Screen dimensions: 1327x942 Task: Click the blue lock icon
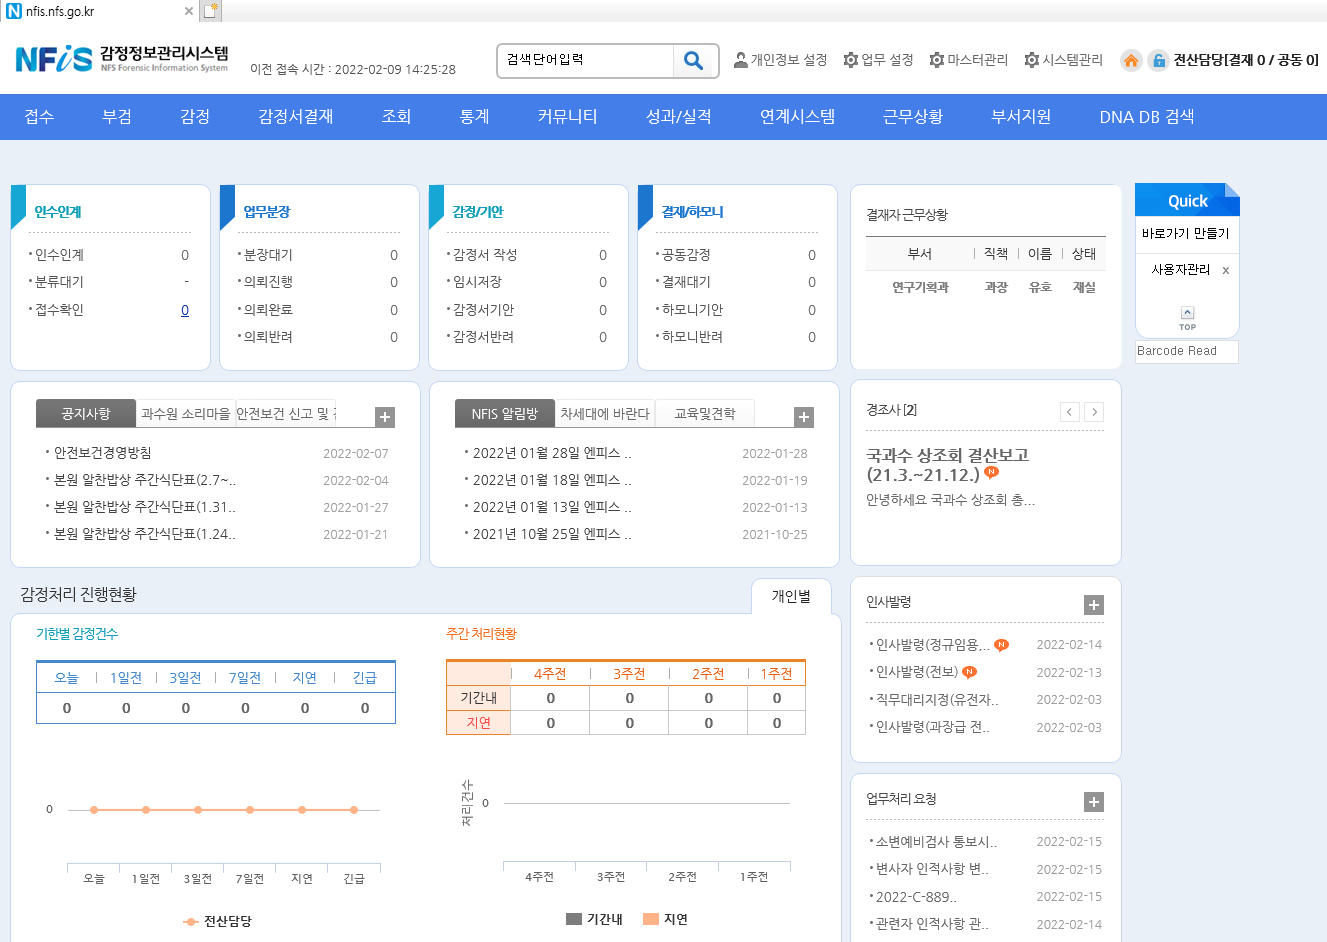click(1158, 60)
